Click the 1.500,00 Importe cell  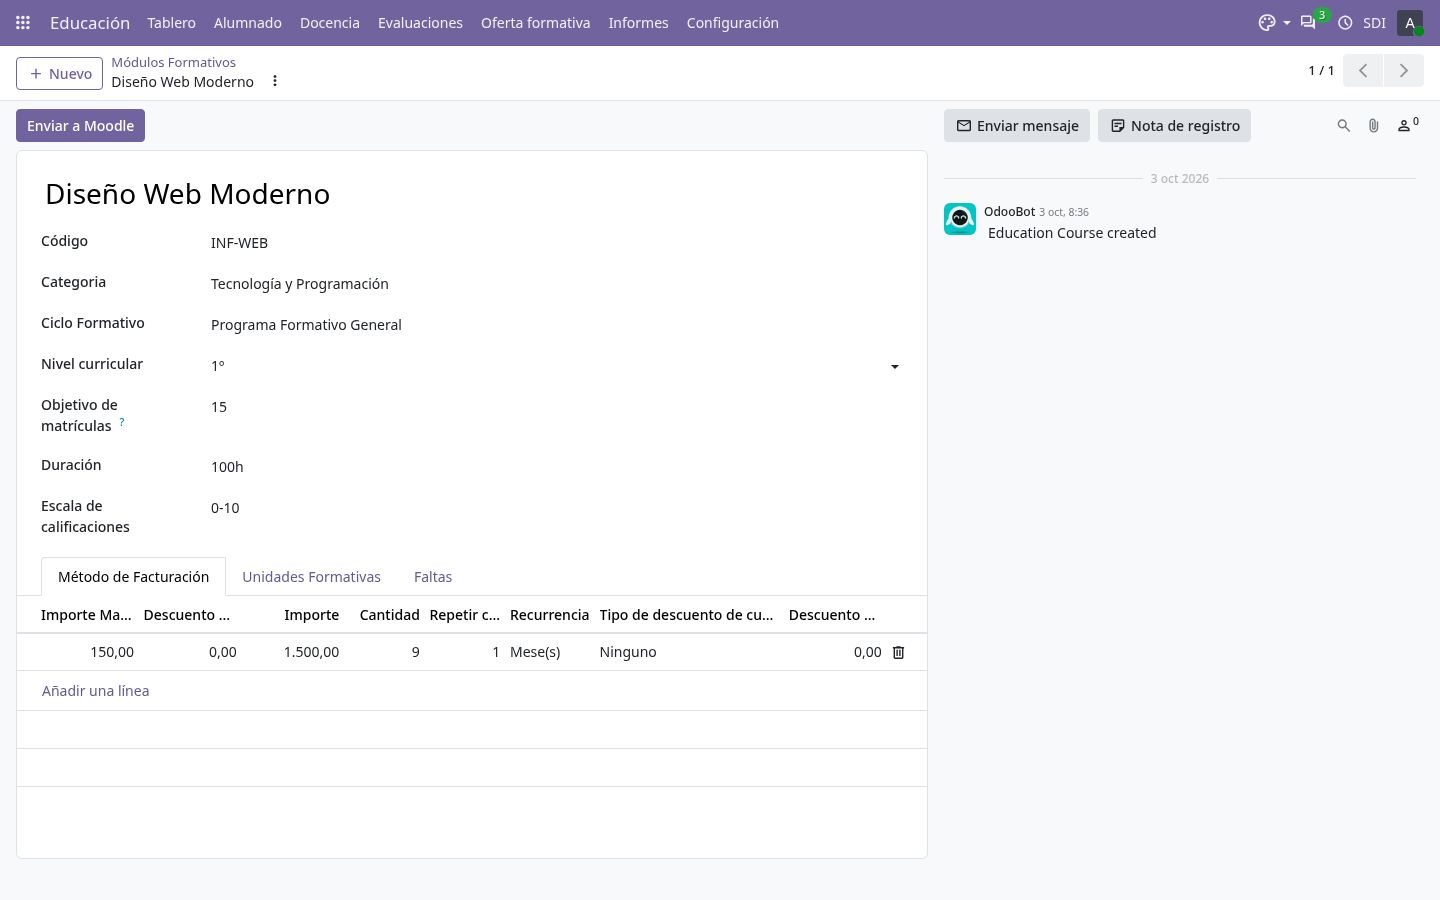pyautogui.click(x=293, y=652)
